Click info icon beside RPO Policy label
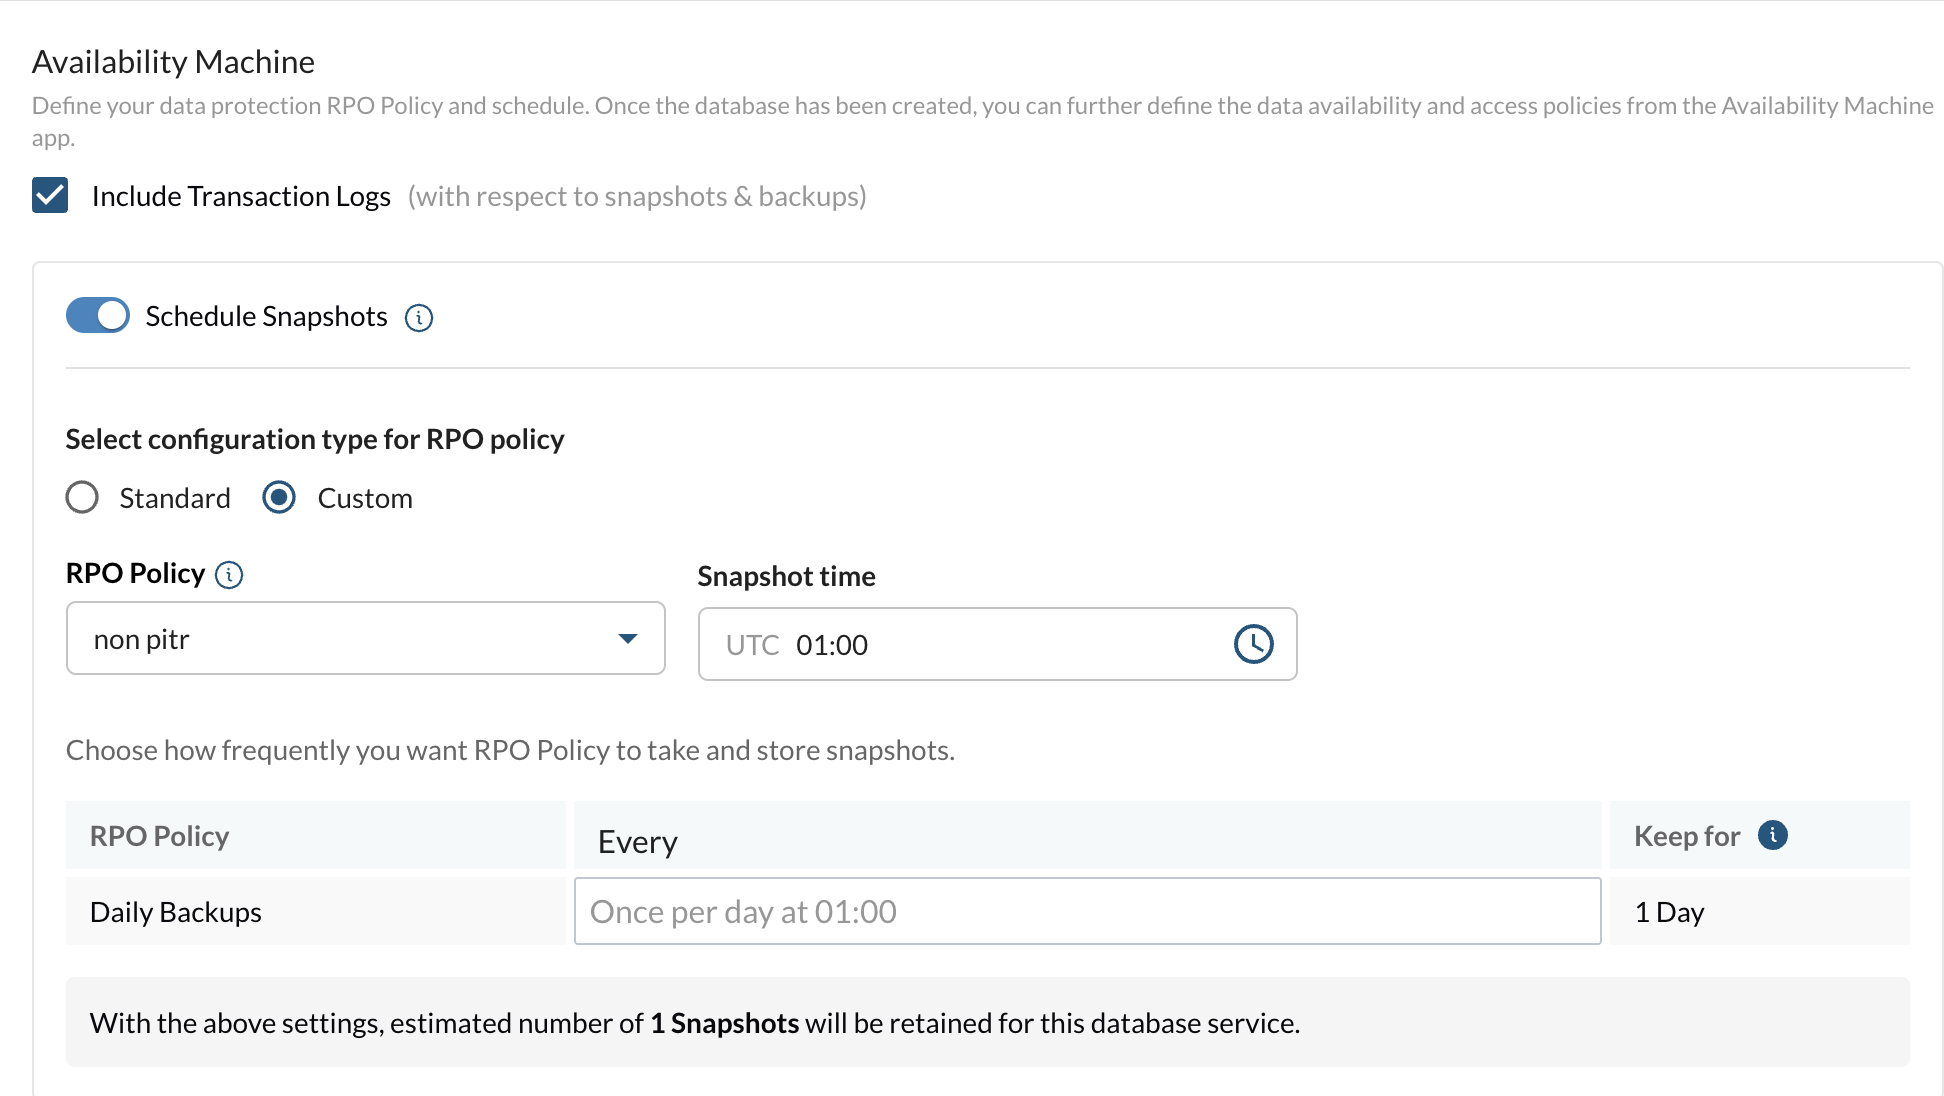This screenshot has height=1096, width=1944. 229,575
